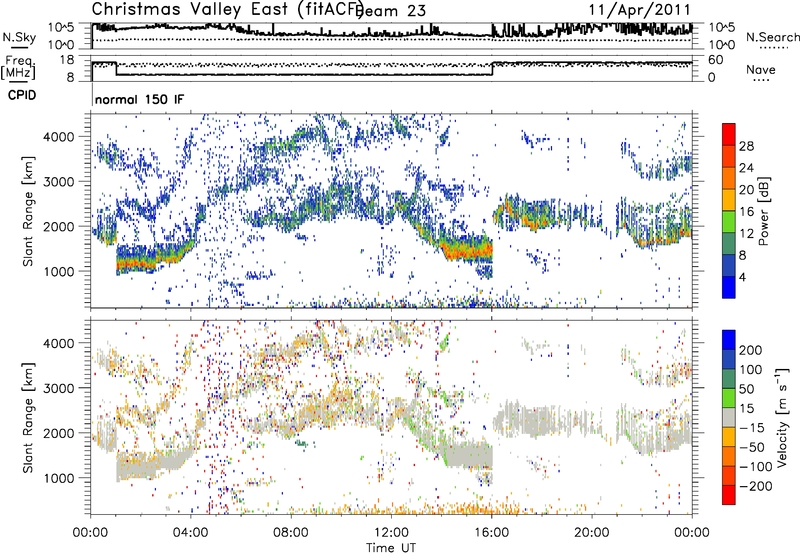
Task: Click the red segment of the power color bar
Action: coord(729,135)
